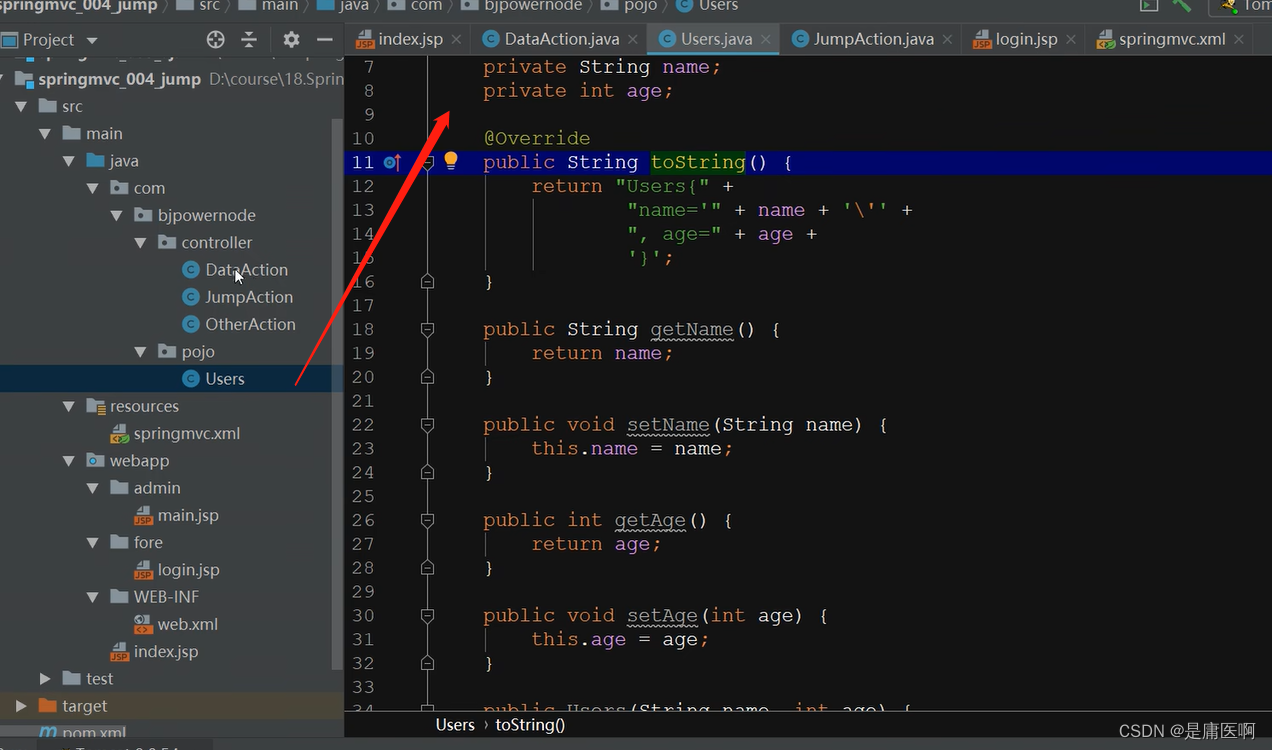Fold the getAge method at line 26
This screenshot has width=1272, height=750.
pyautogui.click(x=428, y=520)
